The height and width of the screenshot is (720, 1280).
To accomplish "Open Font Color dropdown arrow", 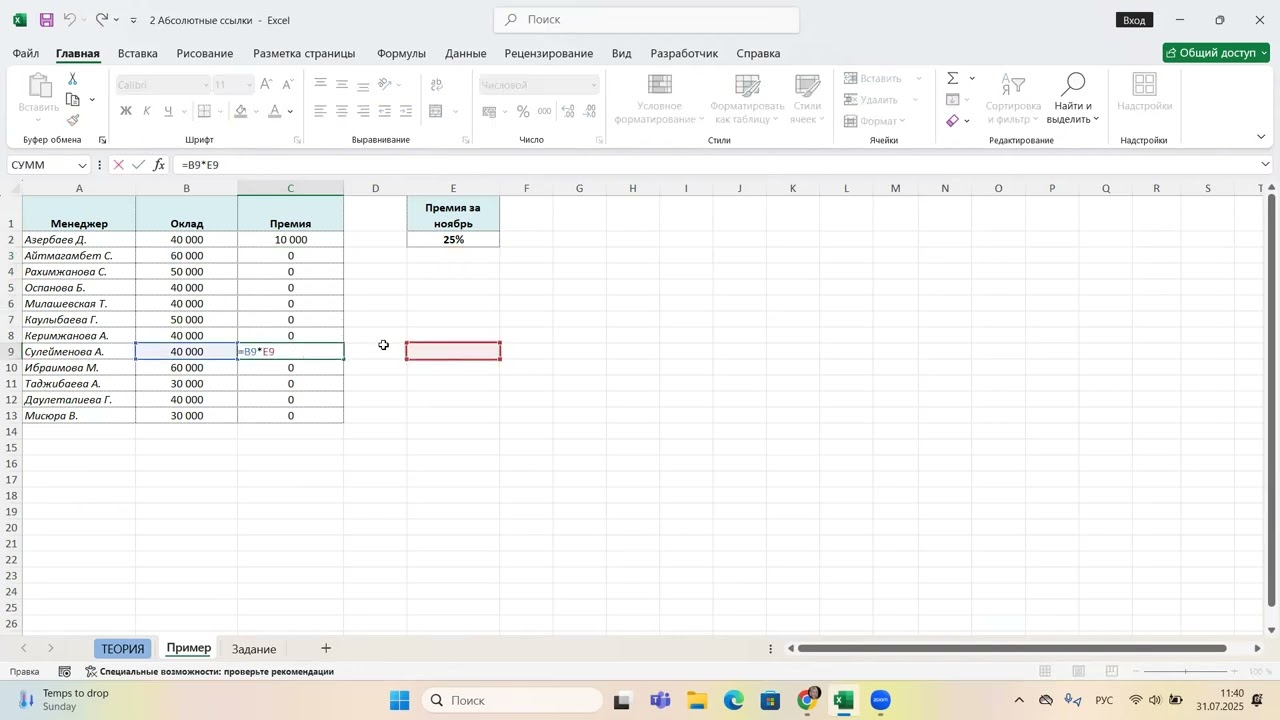I will pos(291,112).
